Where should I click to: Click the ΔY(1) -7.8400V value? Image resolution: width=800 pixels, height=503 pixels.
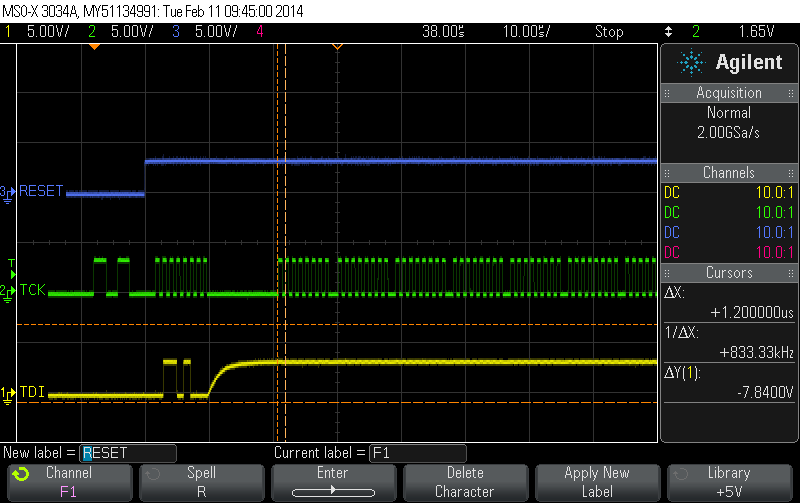(765, 392)
